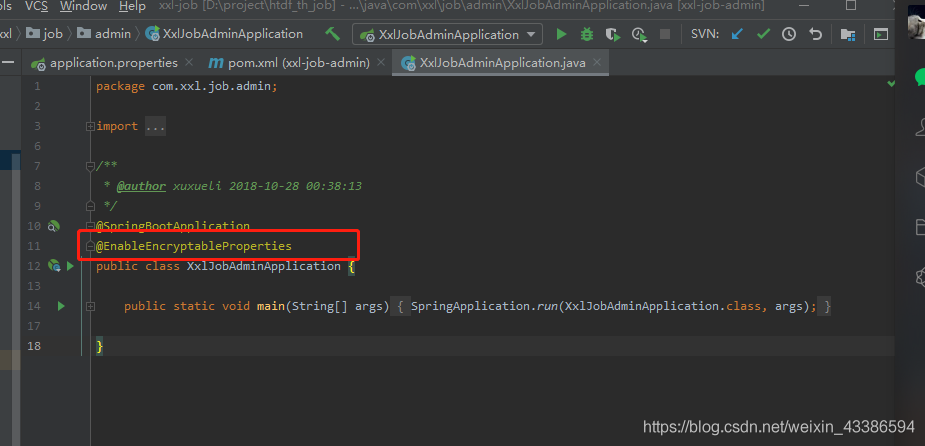Collapse the Javadoc comment fold marker
Viewport: 925px width, 446px height.
pyautogui.click(x=90, y=166)
